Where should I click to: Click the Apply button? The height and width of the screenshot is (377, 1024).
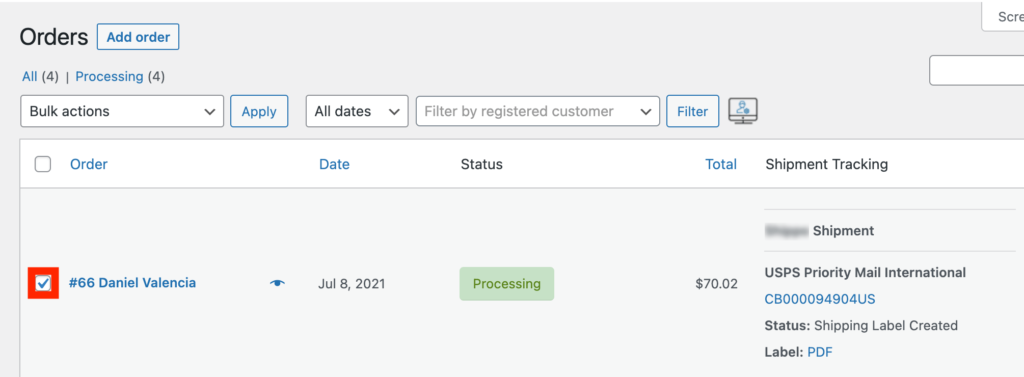pyautogui.click(x=259, y=111)
